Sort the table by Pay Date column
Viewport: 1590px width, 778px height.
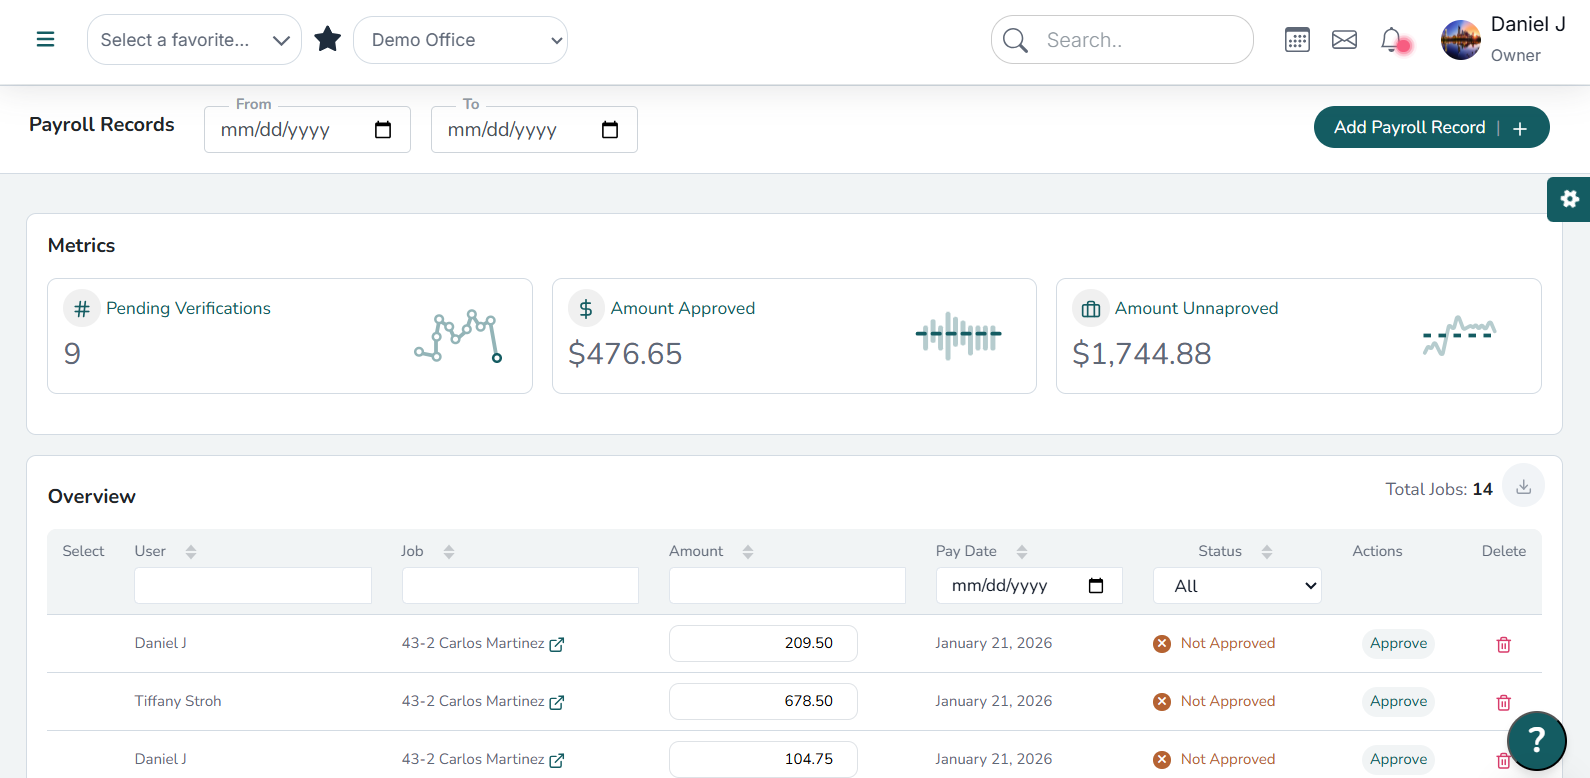tap(1021, 552)
